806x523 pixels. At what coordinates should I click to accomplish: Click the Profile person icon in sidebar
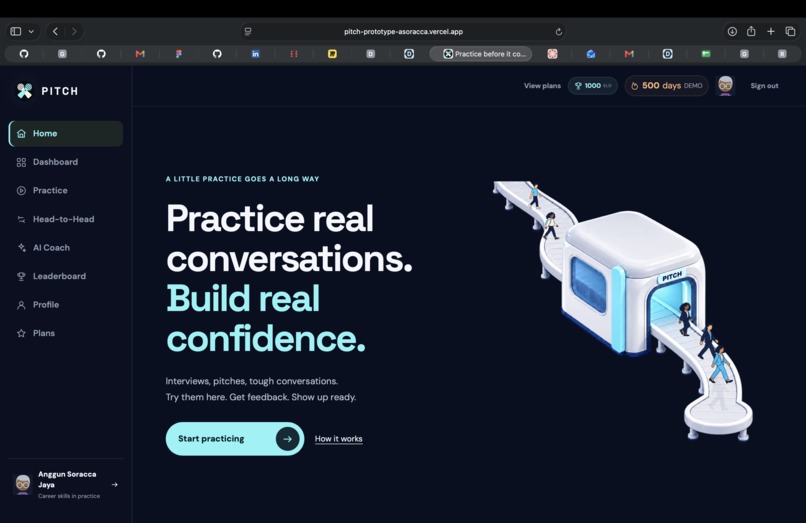[21, 305]
